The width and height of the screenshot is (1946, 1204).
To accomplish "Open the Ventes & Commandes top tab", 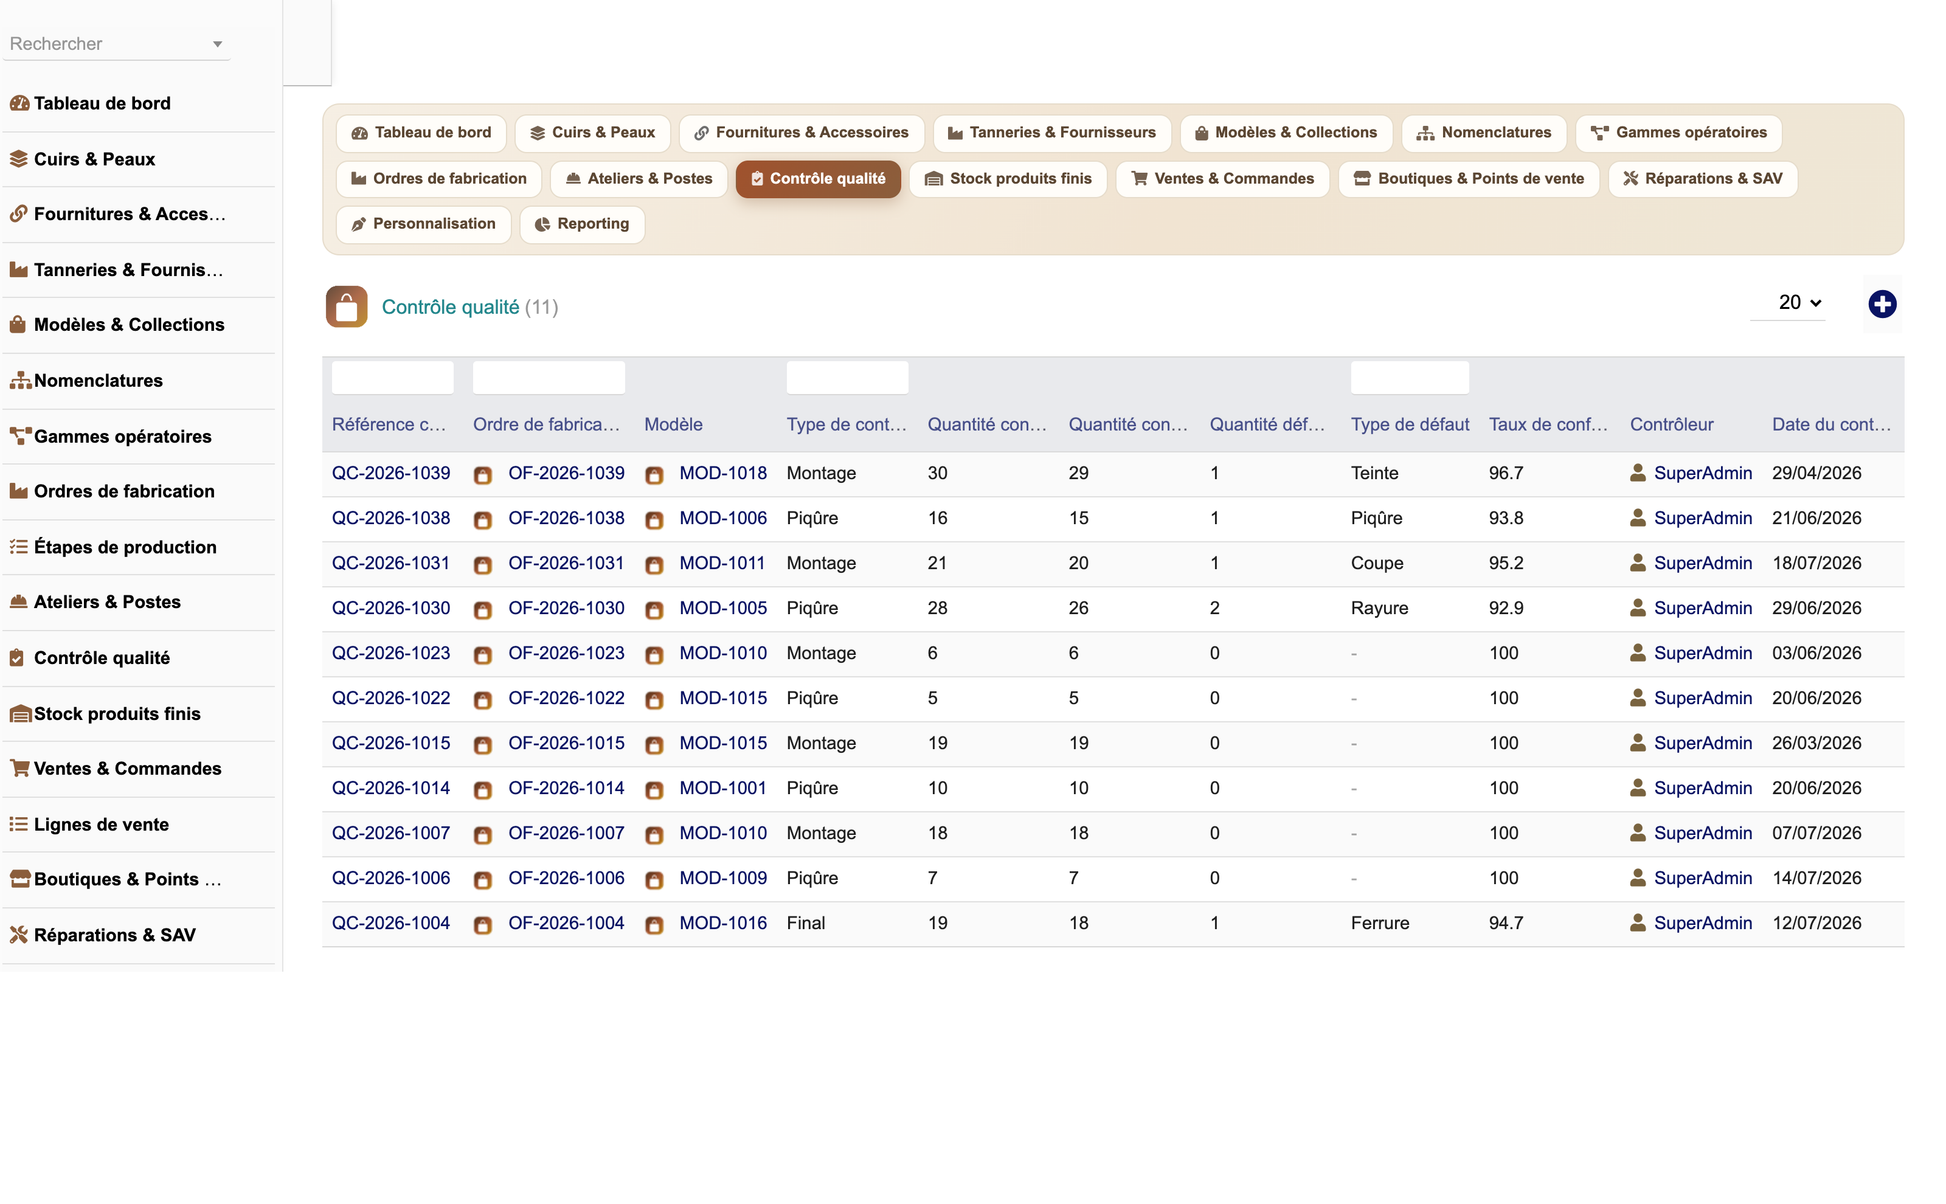I will pyautogui.click(x=1222, y=178).
